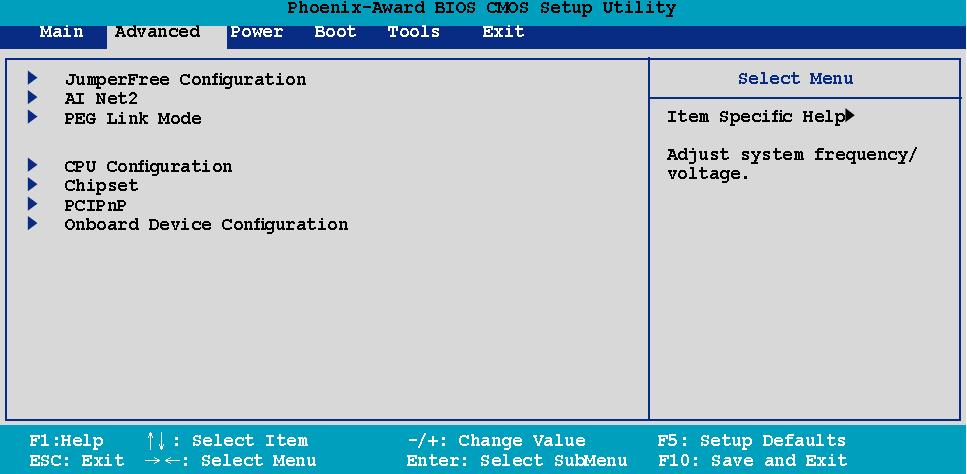Screen dimensions: 967x474
Task: Expand arrow beside CPU Configuration
Action: 33,165
